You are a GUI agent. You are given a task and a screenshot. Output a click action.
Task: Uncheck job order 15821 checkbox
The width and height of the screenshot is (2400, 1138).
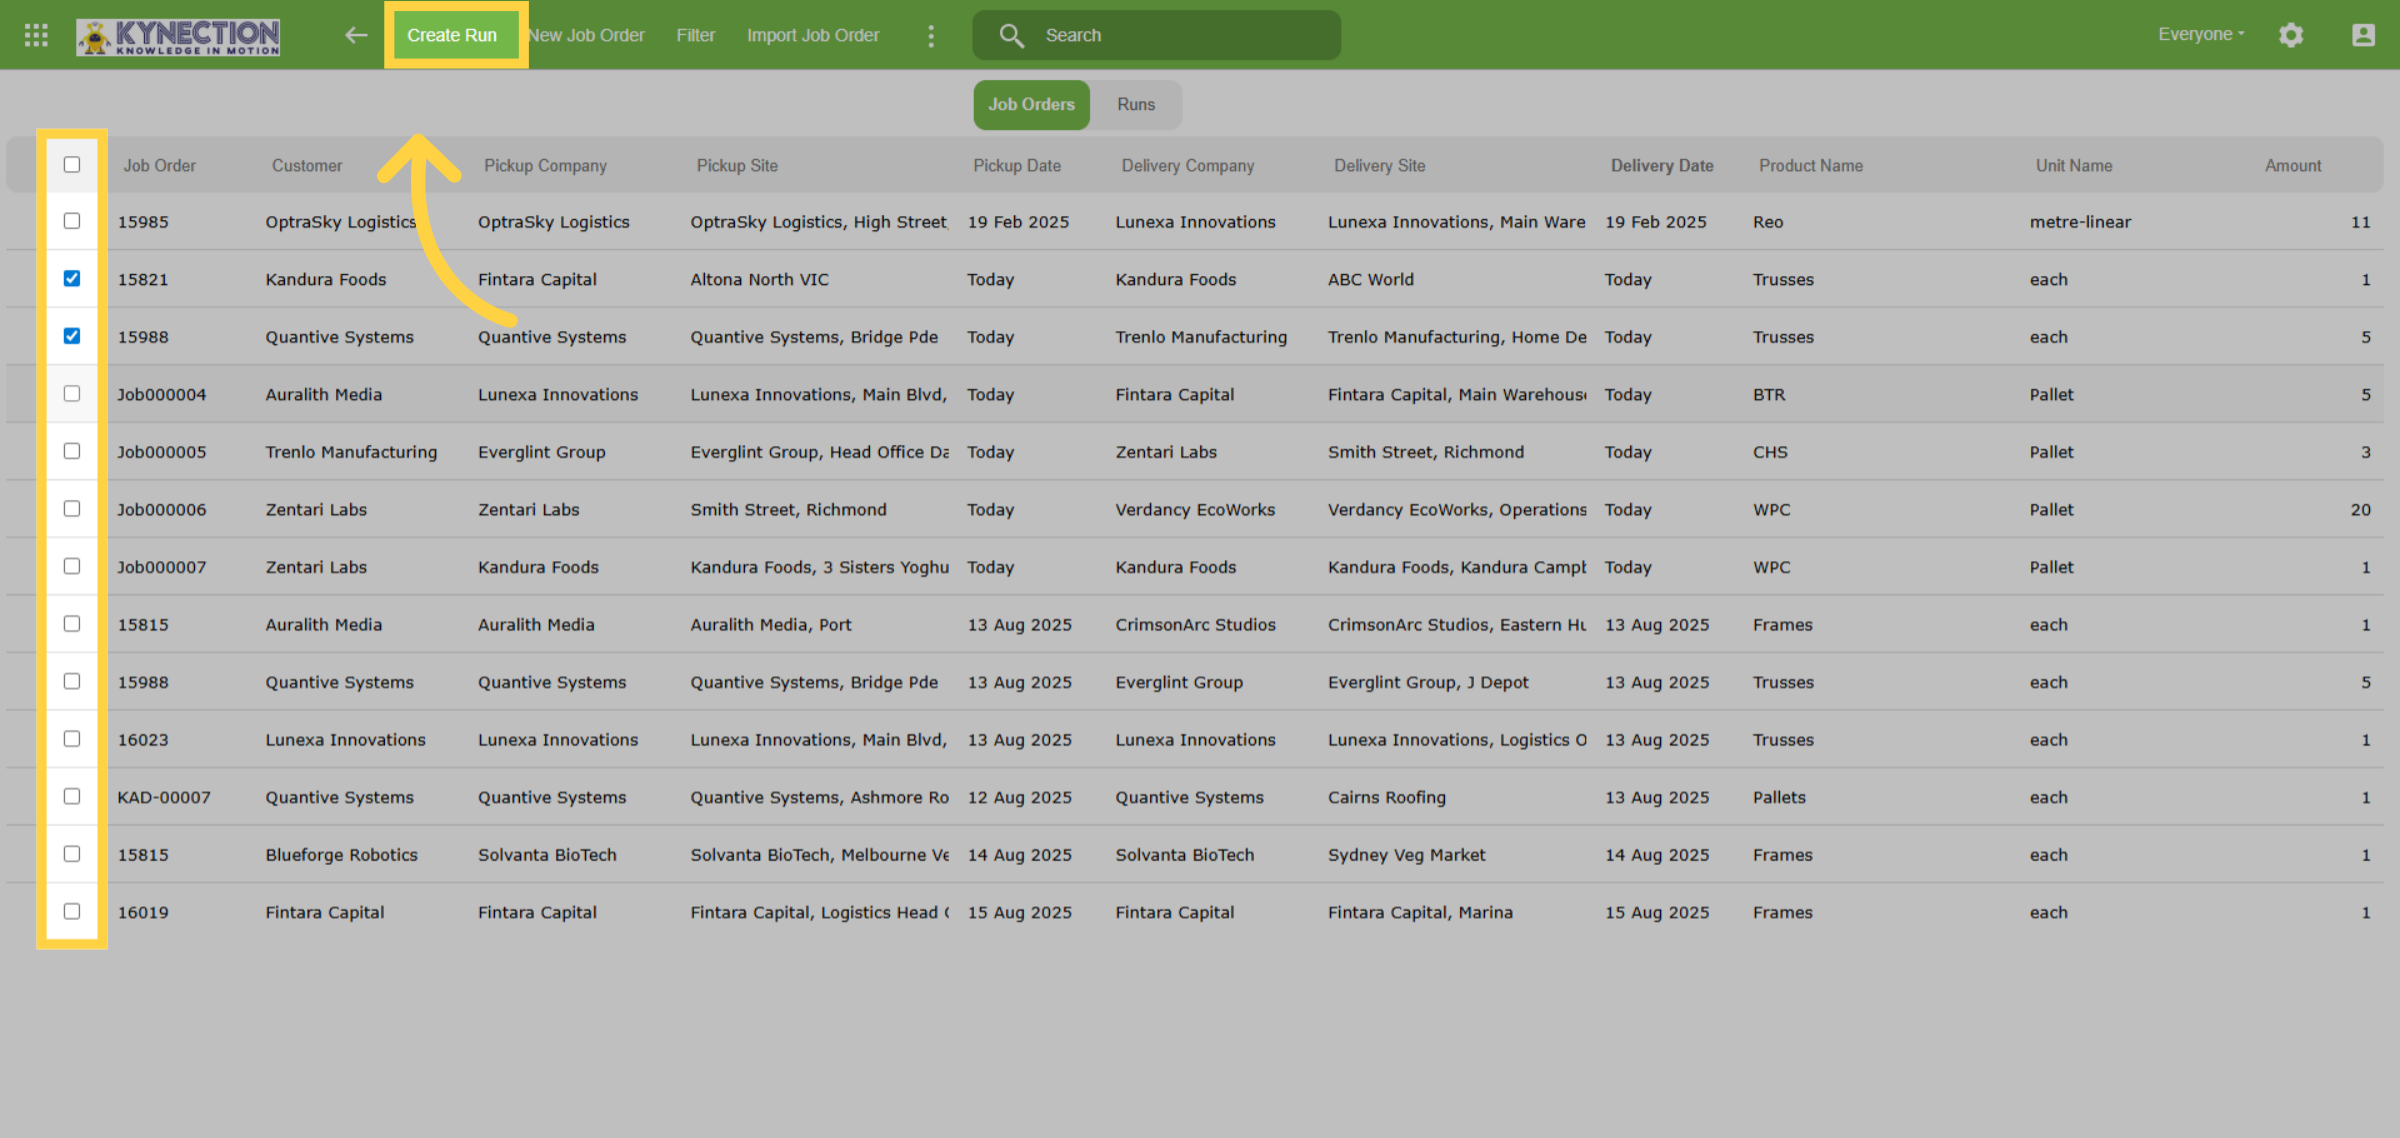72,278
